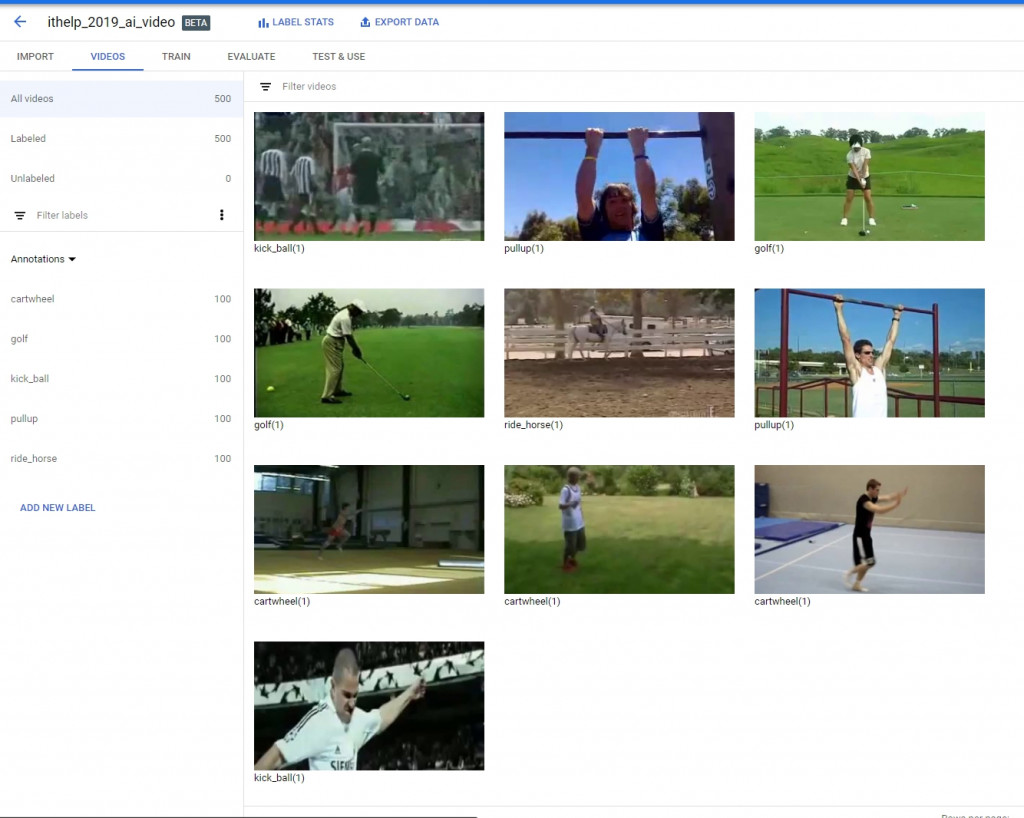Image resolution: width=1024 pixels, height=818 pixels.
Task: Switch to the TRAIN tab
Action: [176, 57]
